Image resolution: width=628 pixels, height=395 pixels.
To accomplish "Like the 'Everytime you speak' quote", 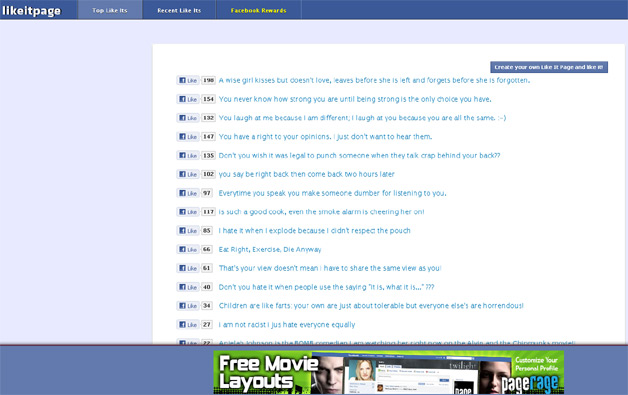I will 188,193.
